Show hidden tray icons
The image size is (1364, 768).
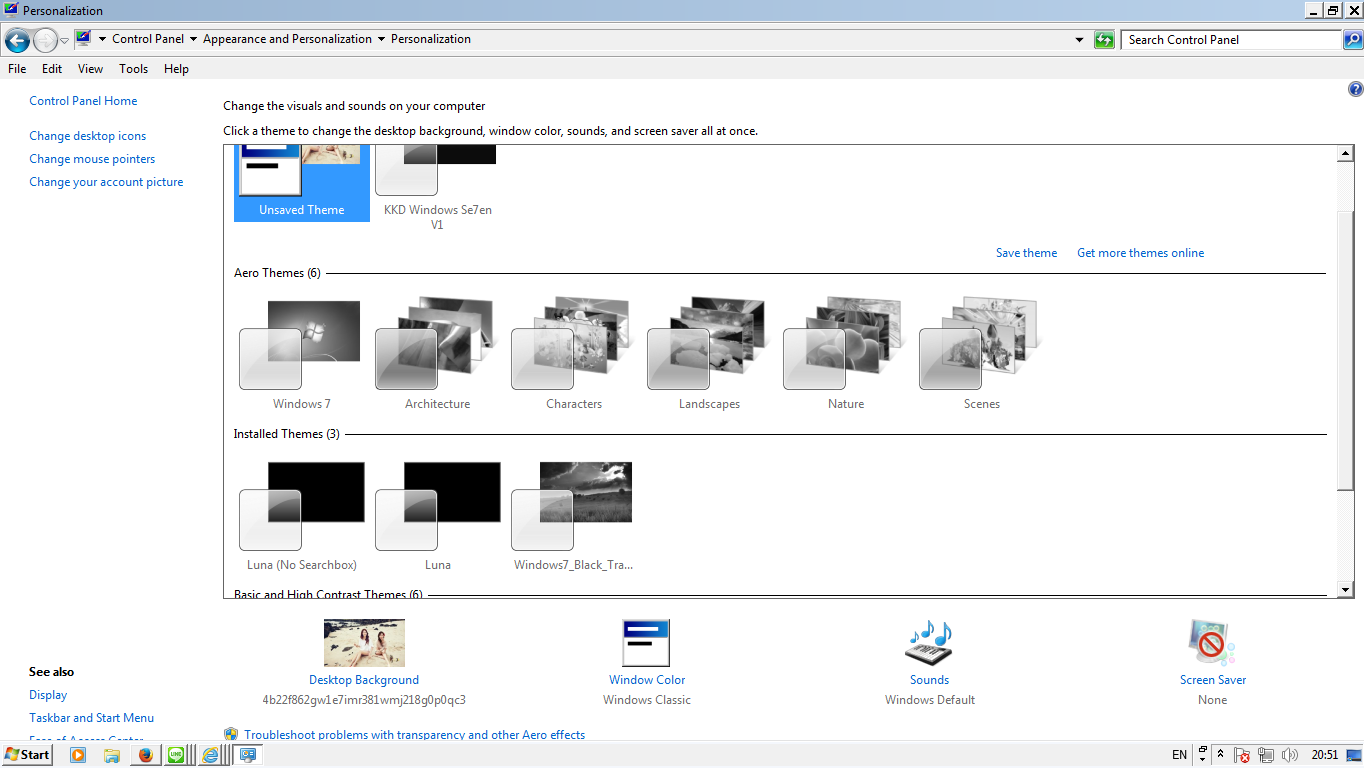point(1222,755)
